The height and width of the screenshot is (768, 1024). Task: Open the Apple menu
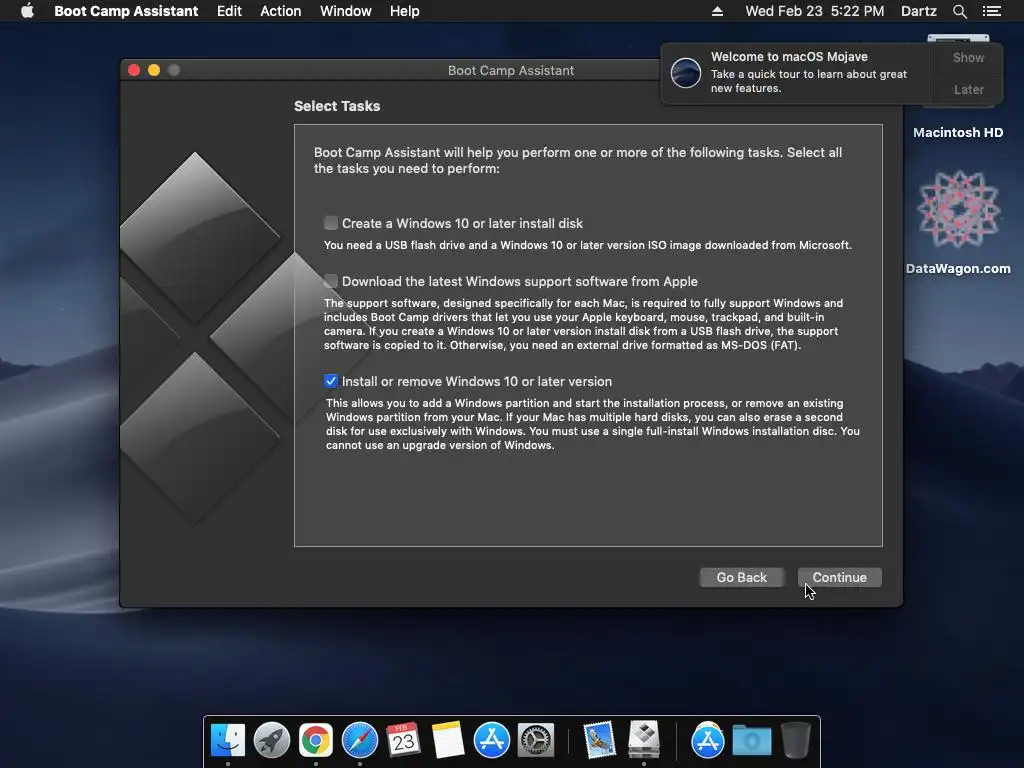tap(27, 11)
